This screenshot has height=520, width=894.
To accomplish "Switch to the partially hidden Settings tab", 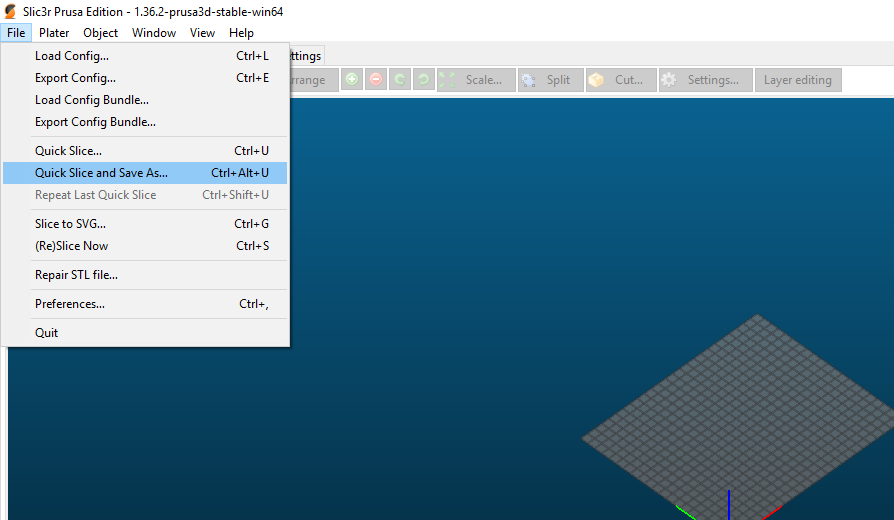I will (x=307, y=56).
